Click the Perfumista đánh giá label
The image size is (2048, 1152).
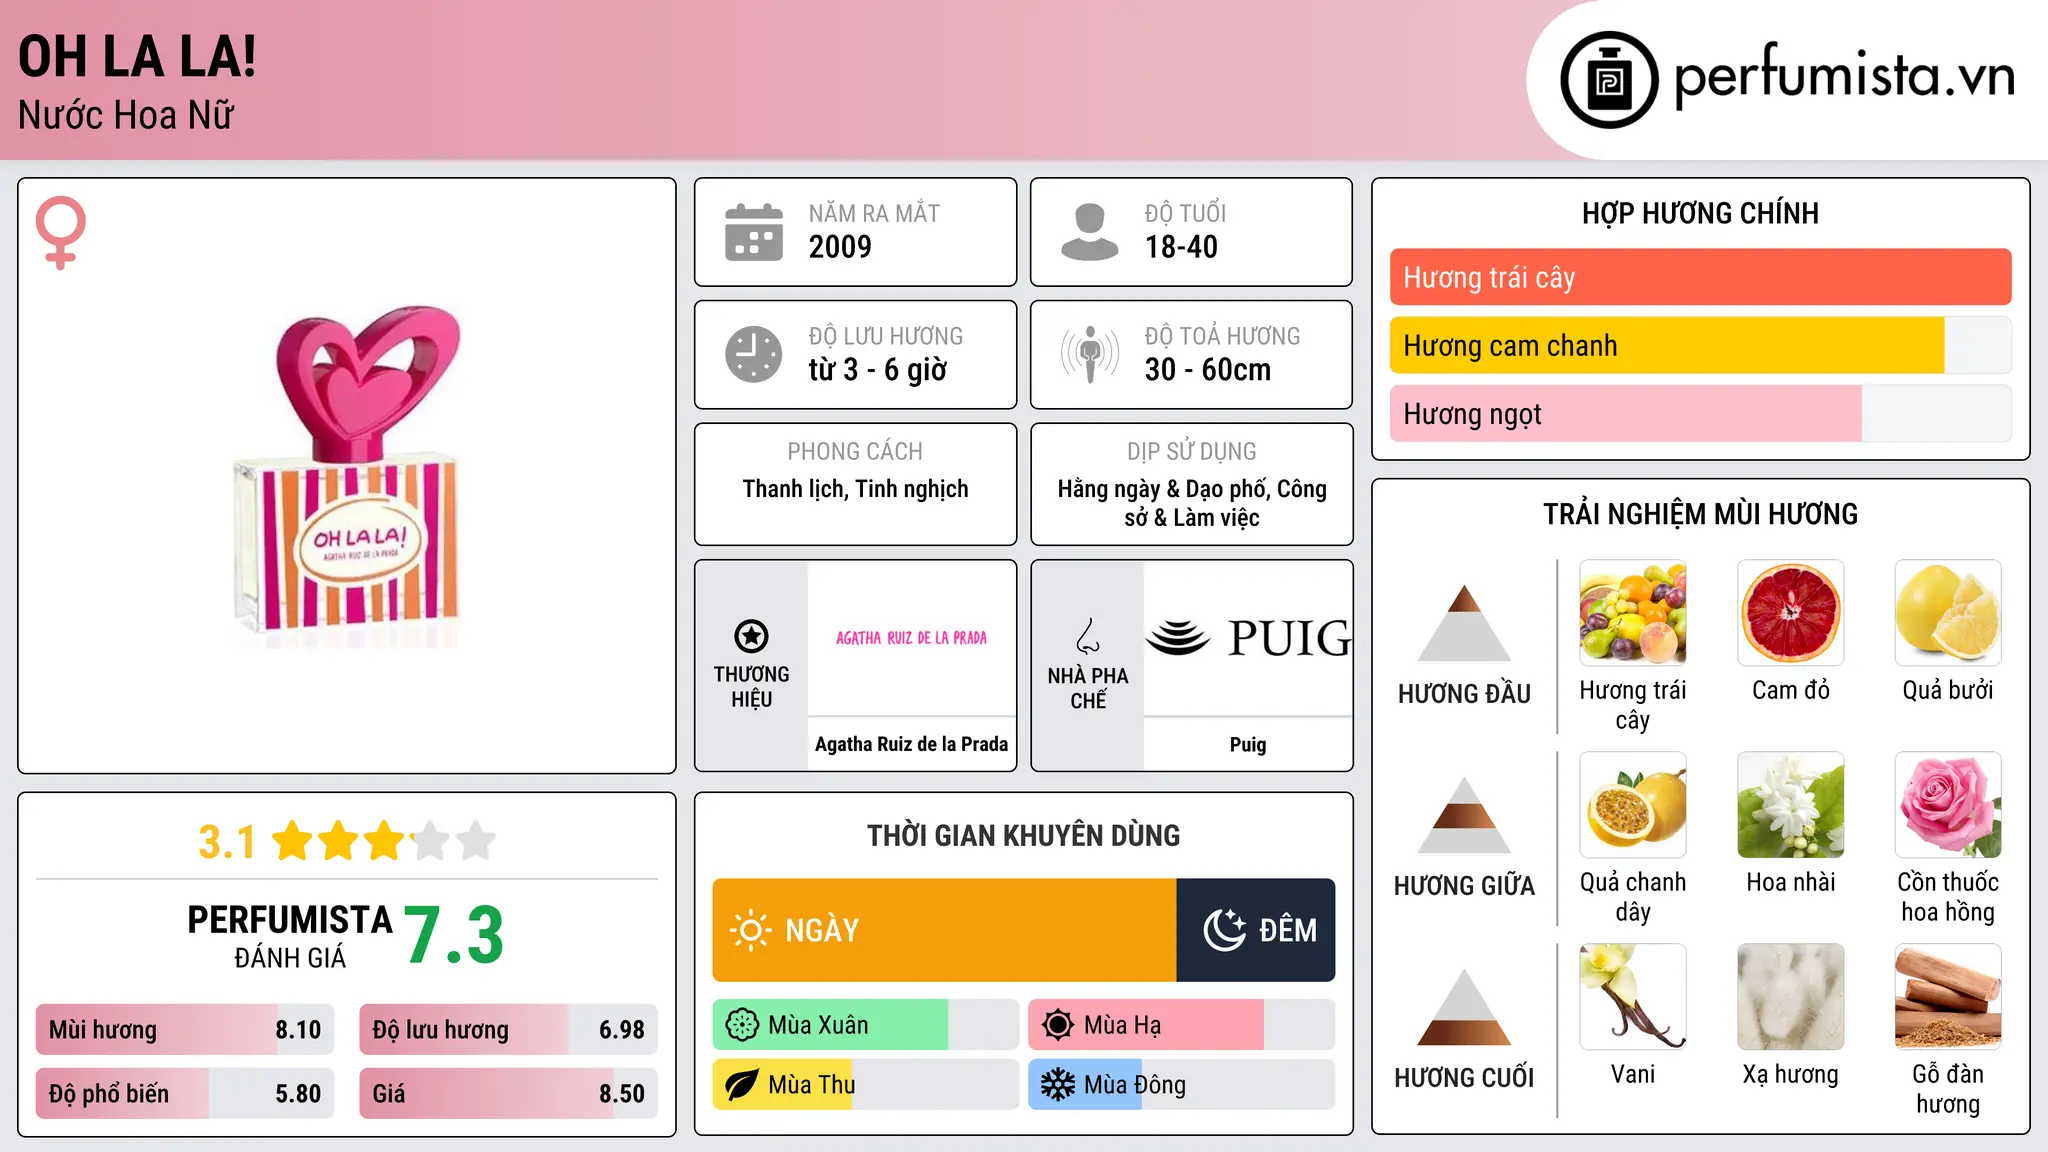290,936
